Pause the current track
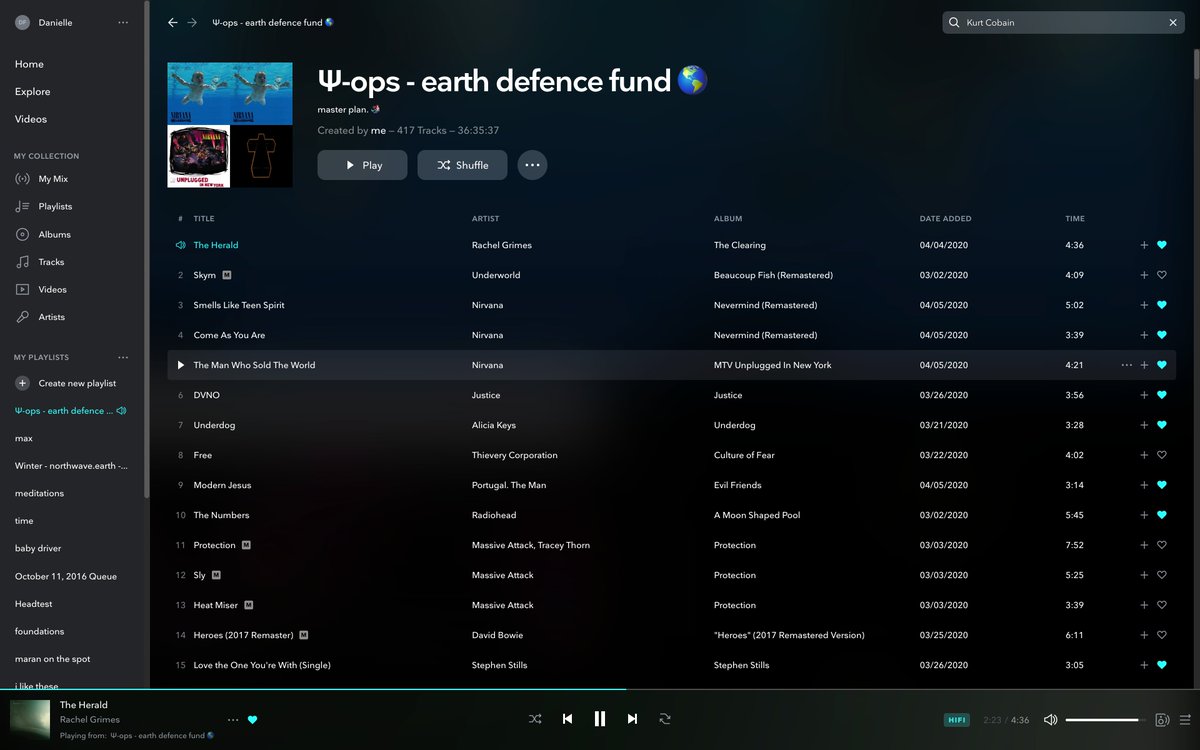1200x750 pixels. (600, 719)
